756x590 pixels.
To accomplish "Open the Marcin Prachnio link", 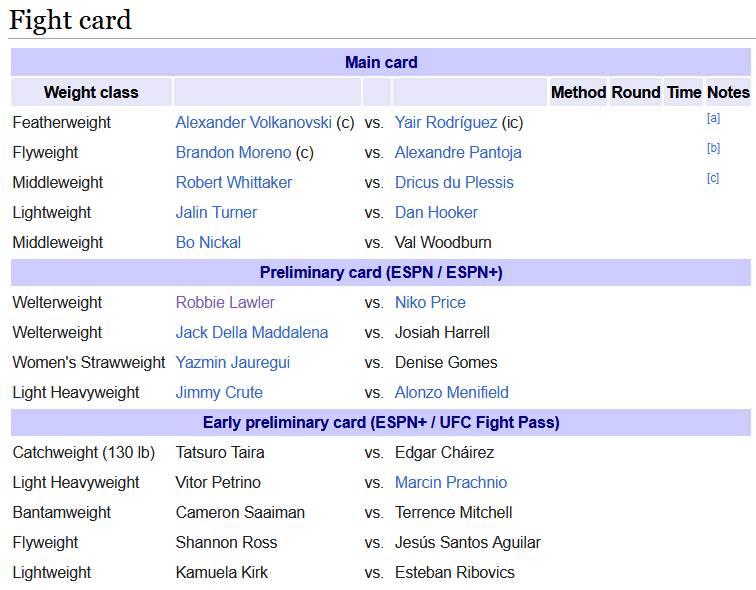I will click(450, 482).
